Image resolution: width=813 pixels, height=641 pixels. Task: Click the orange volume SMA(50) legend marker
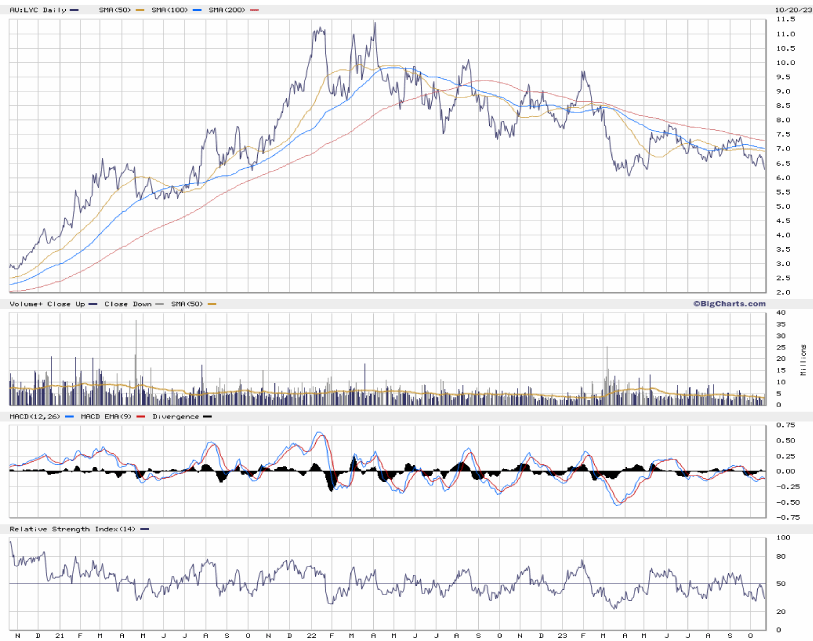[213, 303]
